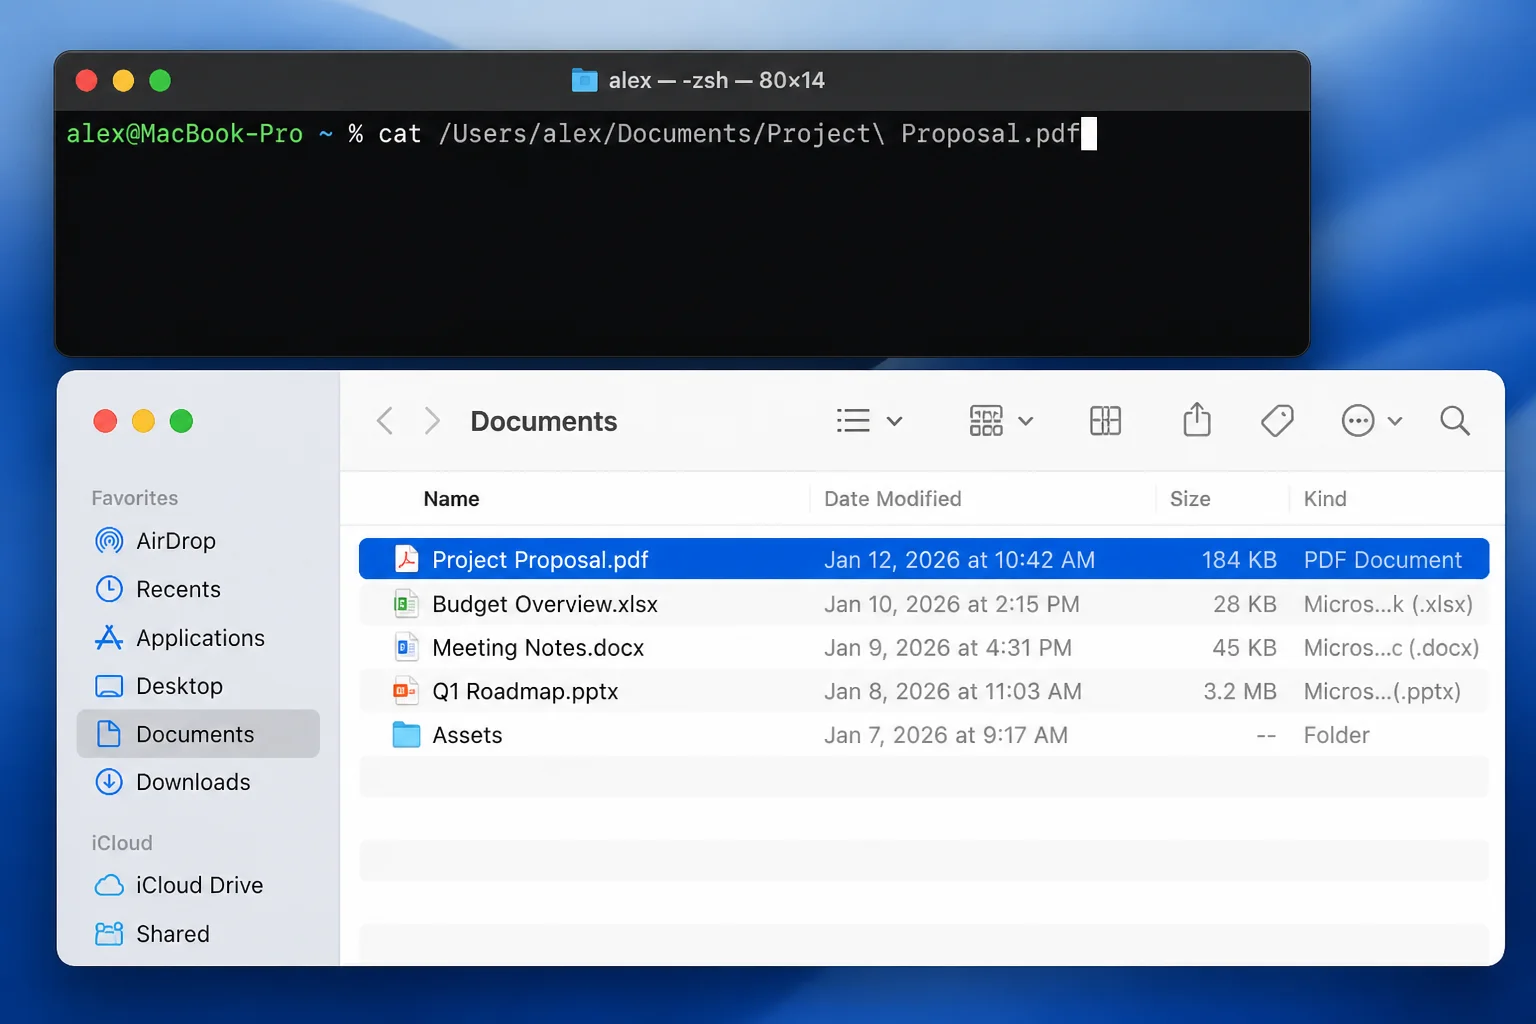
Task: Select Documents in the sidebar
Action: [x=198, y=734]
